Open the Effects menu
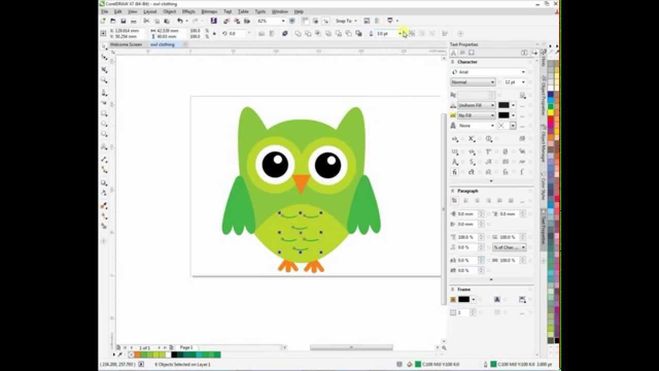The width and height of the screenshot is (659, 371). [189, 11]
